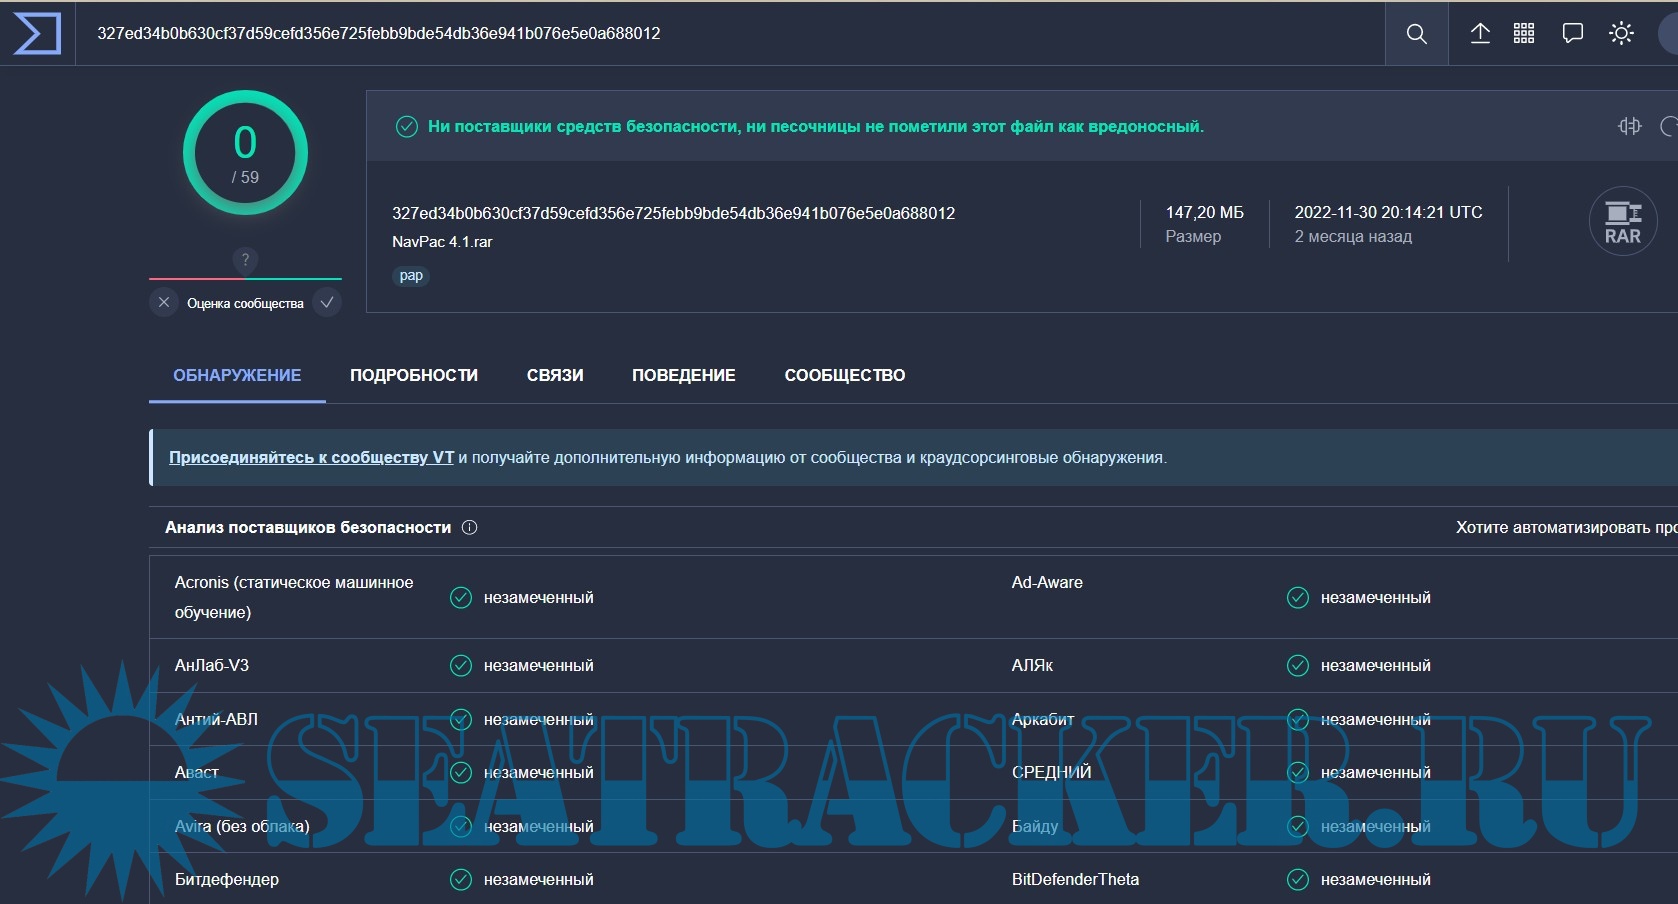This screenshot has height=904, width=1678.
Task: Switch to the ПОДРОБНОСТИ tab
Action: click(414, 376)
